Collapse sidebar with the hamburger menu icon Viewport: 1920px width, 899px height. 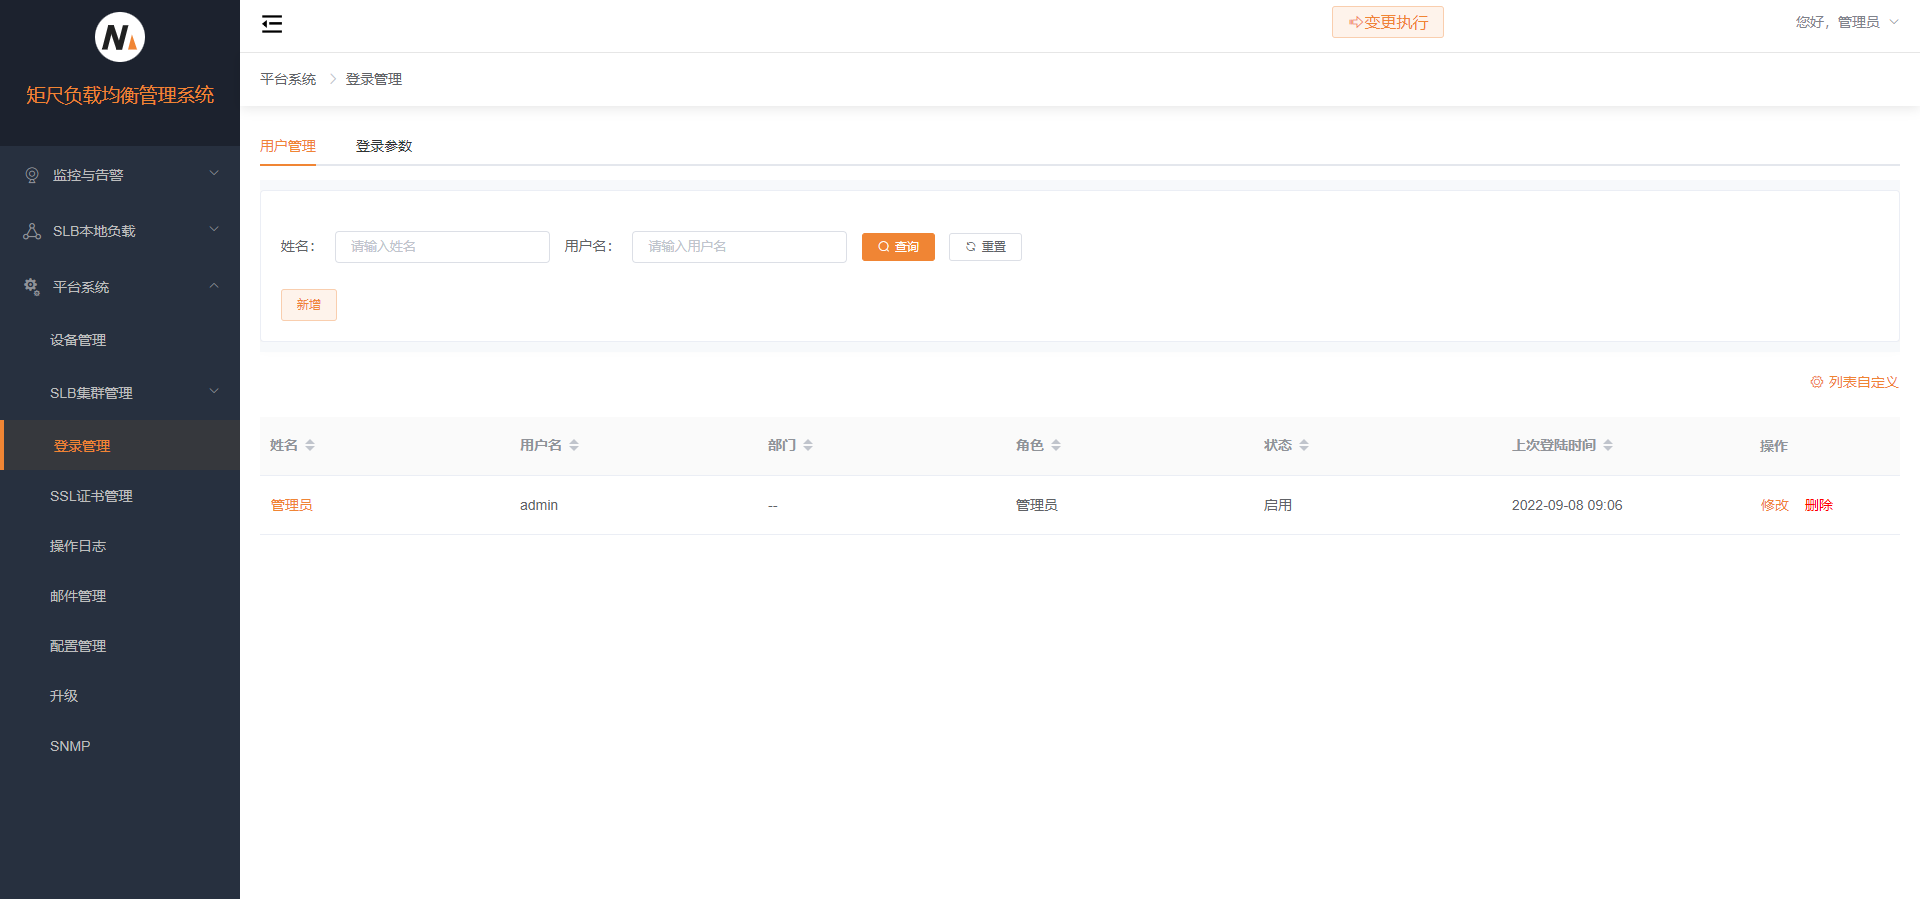pos(272,24)
